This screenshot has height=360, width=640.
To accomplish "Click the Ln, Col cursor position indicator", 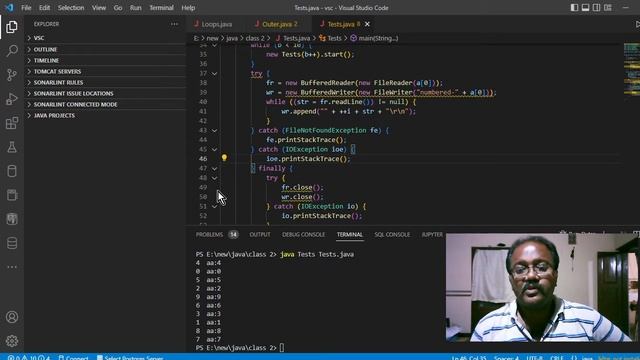I will pos(469,358).
